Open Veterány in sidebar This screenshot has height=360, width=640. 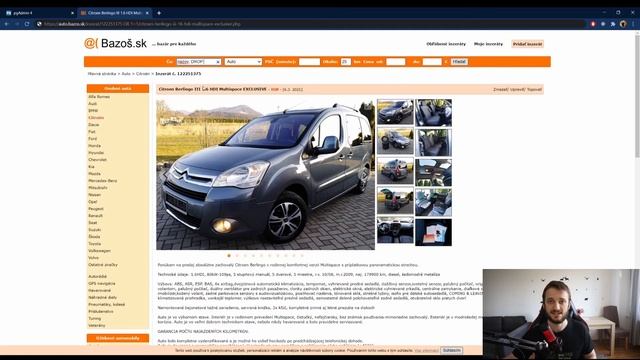coord(97,326)
